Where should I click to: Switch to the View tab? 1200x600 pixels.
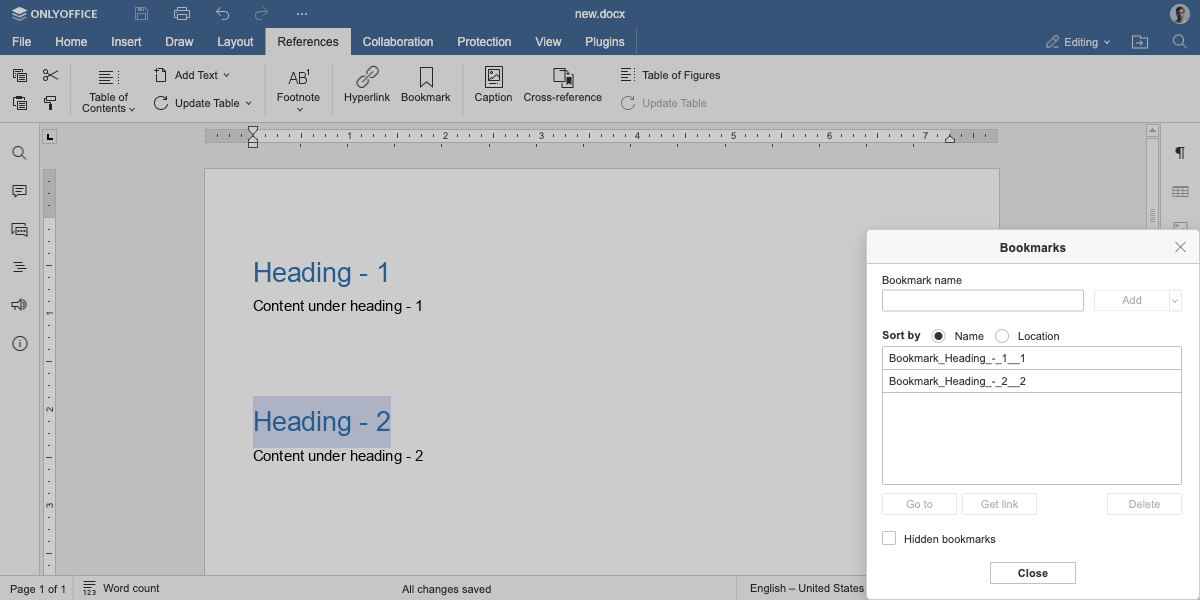[x=548, y=42]
